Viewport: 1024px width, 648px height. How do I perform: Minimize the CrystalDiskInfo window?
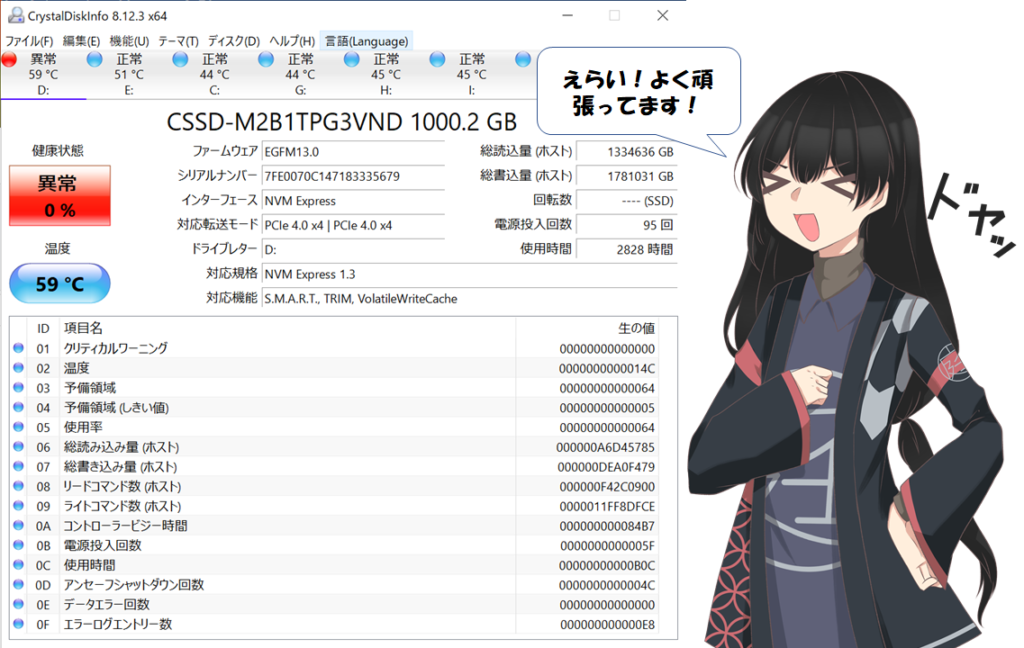[x=568, y=15]
